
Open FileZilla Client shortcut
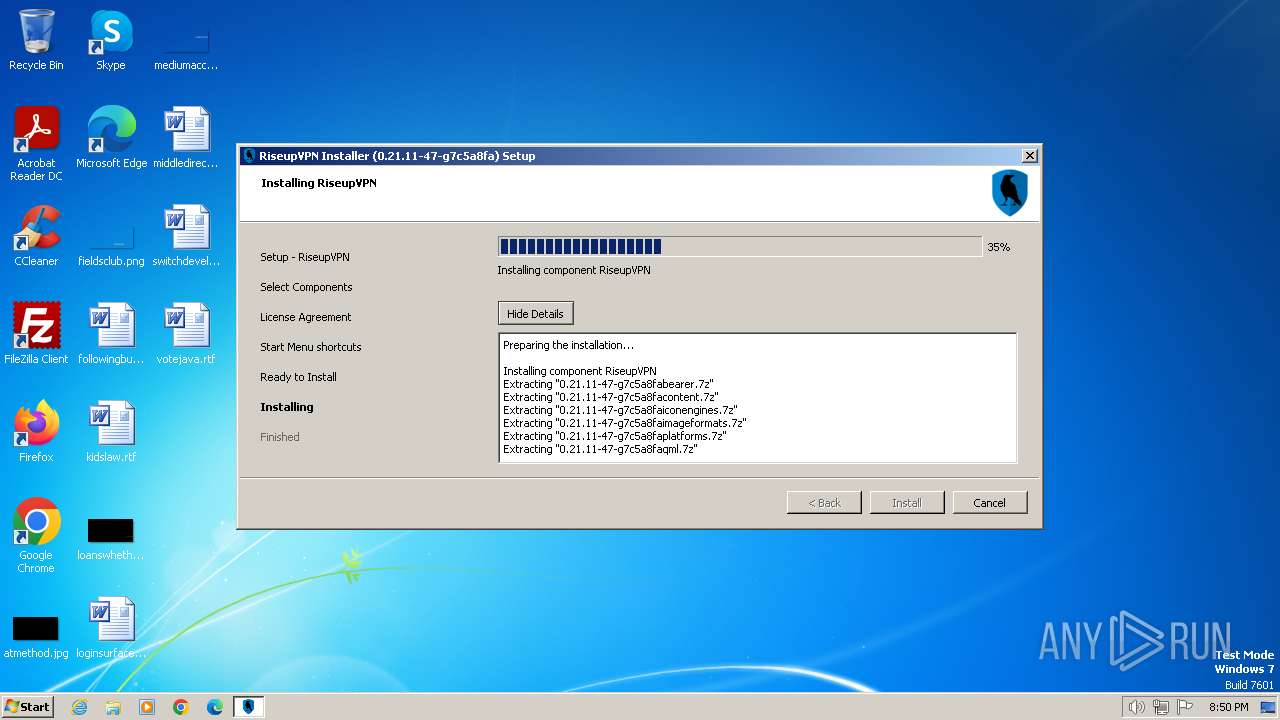pos(36,334)
